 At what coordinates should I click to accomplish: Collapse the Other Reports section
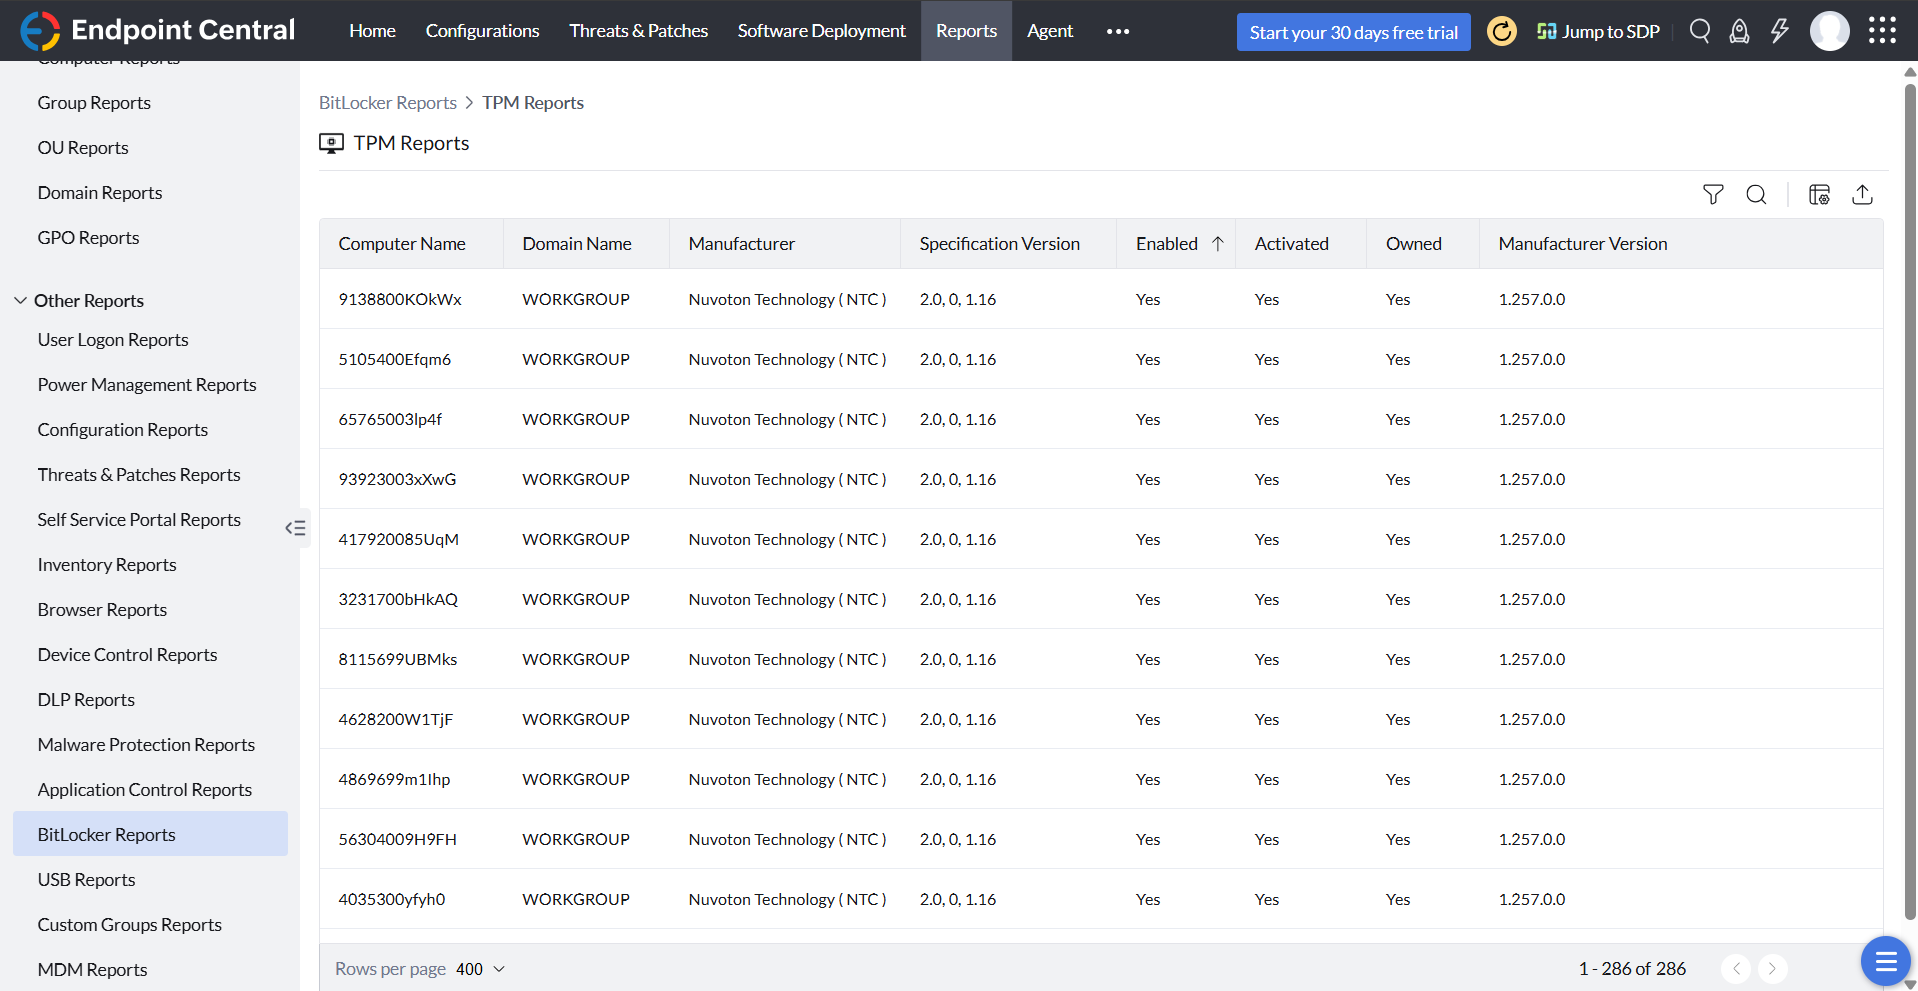pyautogui.click(x=20, y=301)
